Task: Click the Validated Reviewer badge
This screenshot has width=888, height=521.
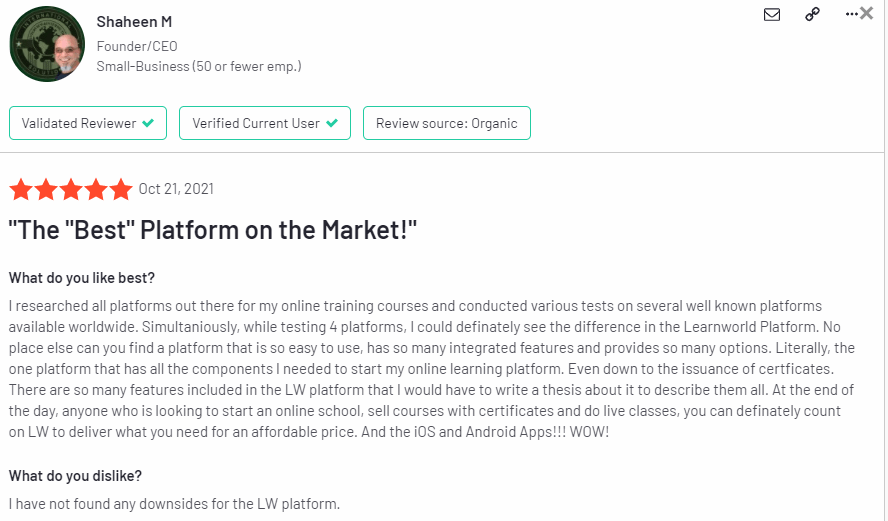Action: (88, 123)
